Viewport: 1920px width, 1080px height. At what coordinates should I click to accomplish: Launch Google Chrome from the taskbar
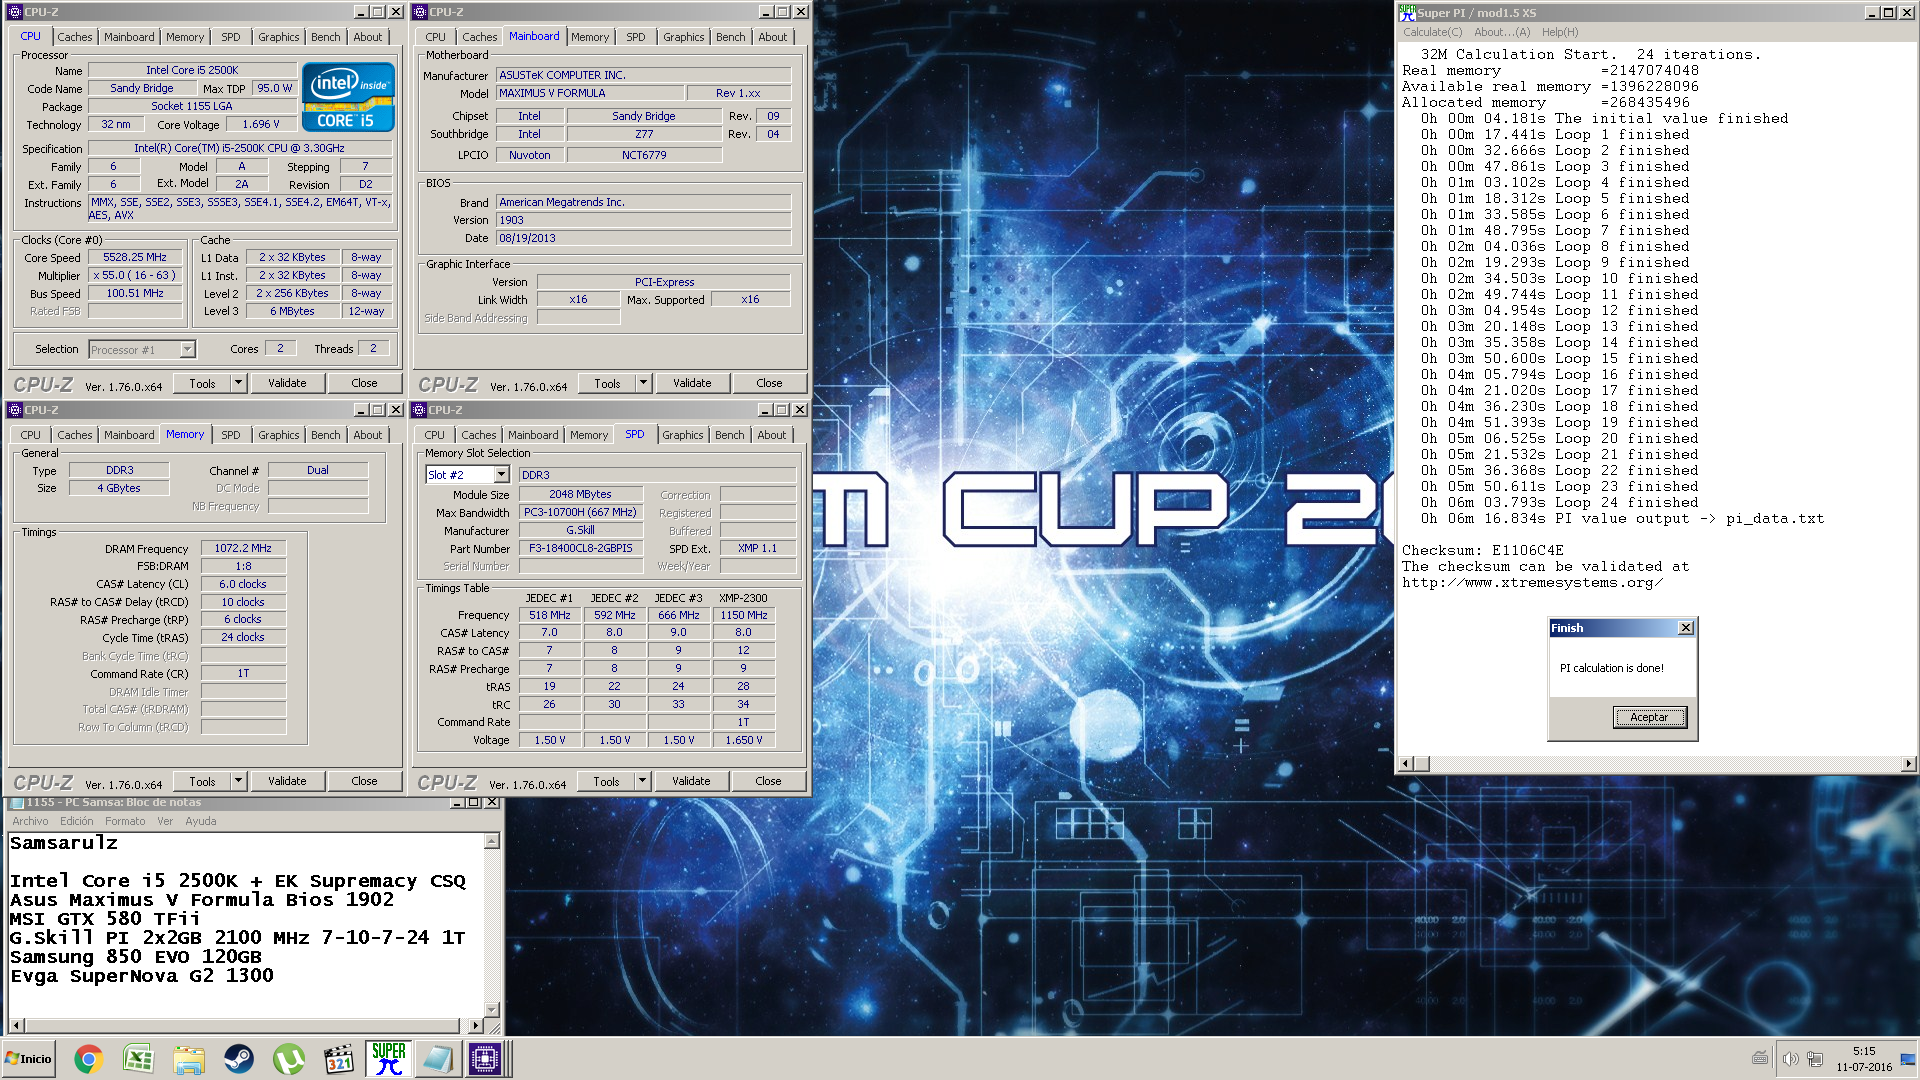(88, 1059)
